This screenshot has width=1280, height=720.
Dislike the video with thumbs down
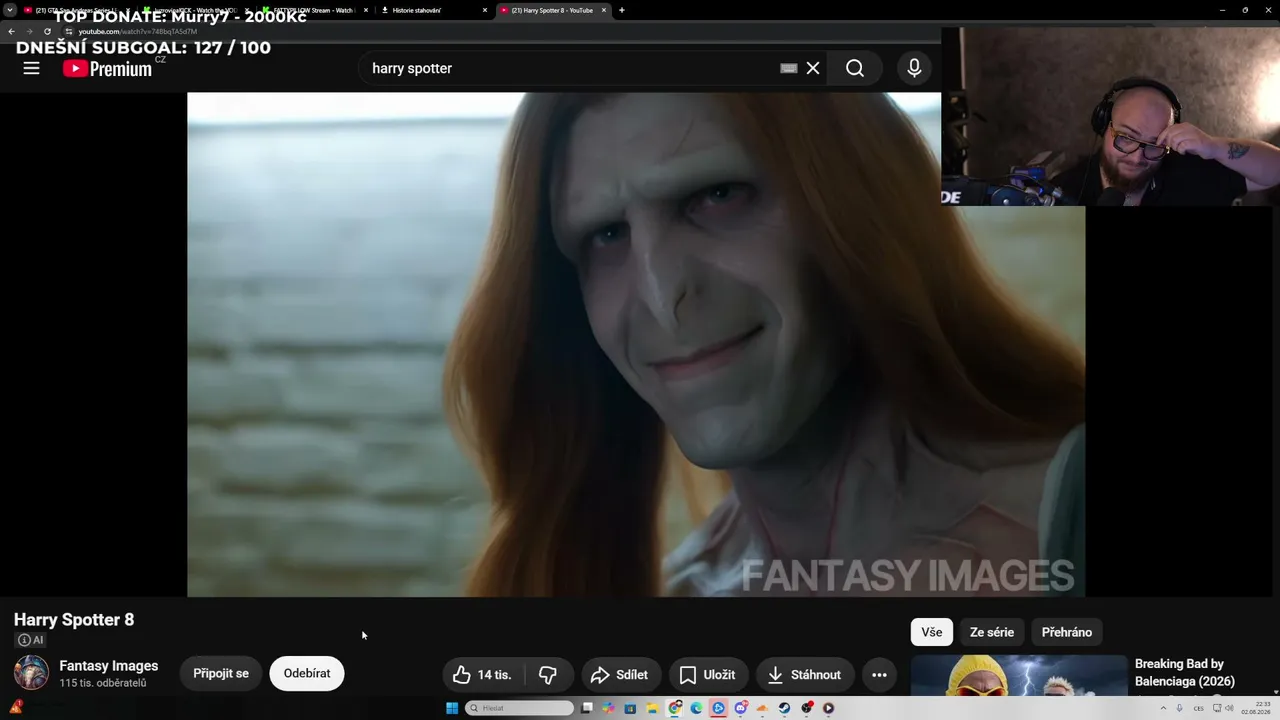point(548,675)
